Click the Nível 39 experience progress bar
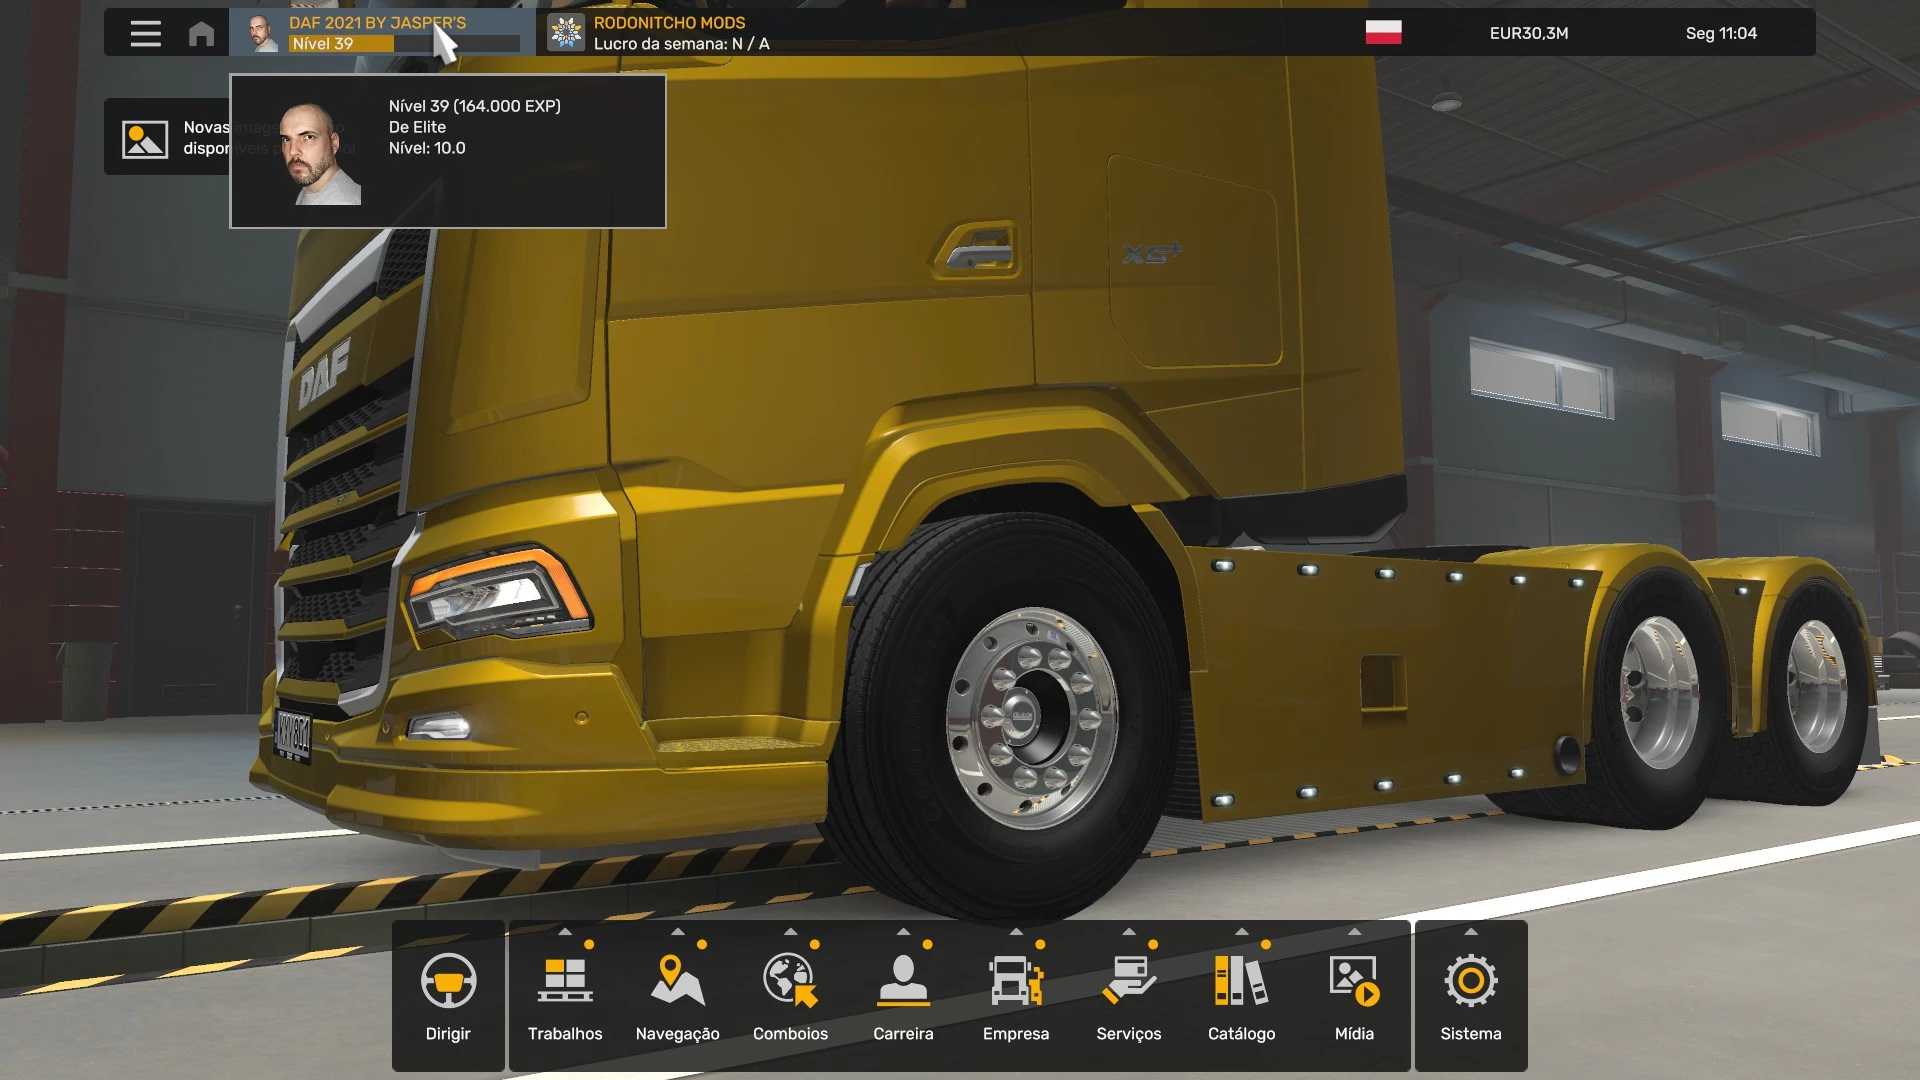1920x1080 pixels. point(404,44)
